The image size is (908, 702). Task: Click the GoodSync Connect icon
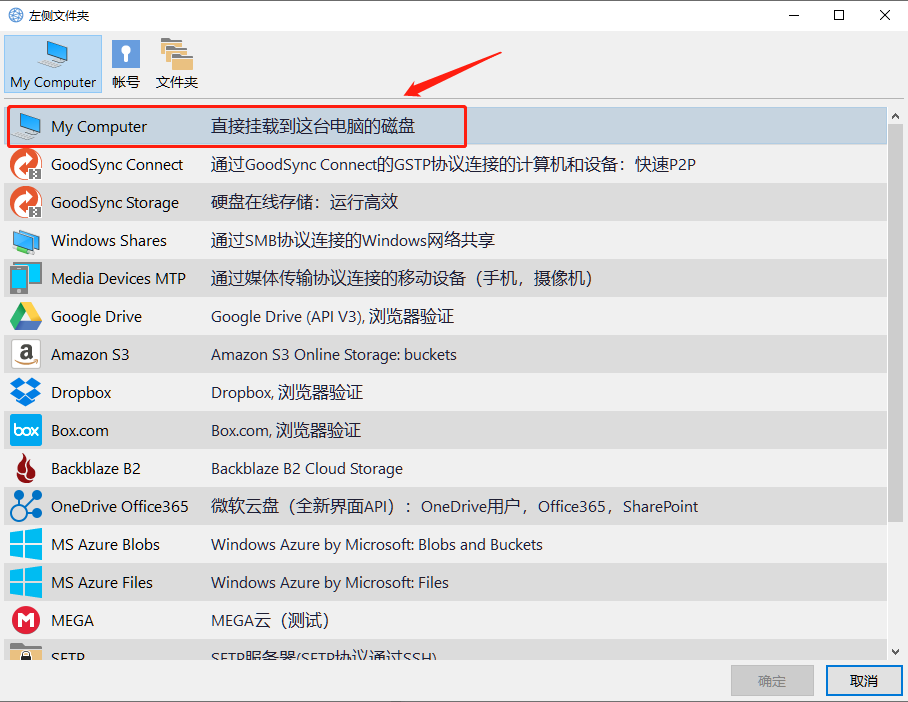point(26,164)
